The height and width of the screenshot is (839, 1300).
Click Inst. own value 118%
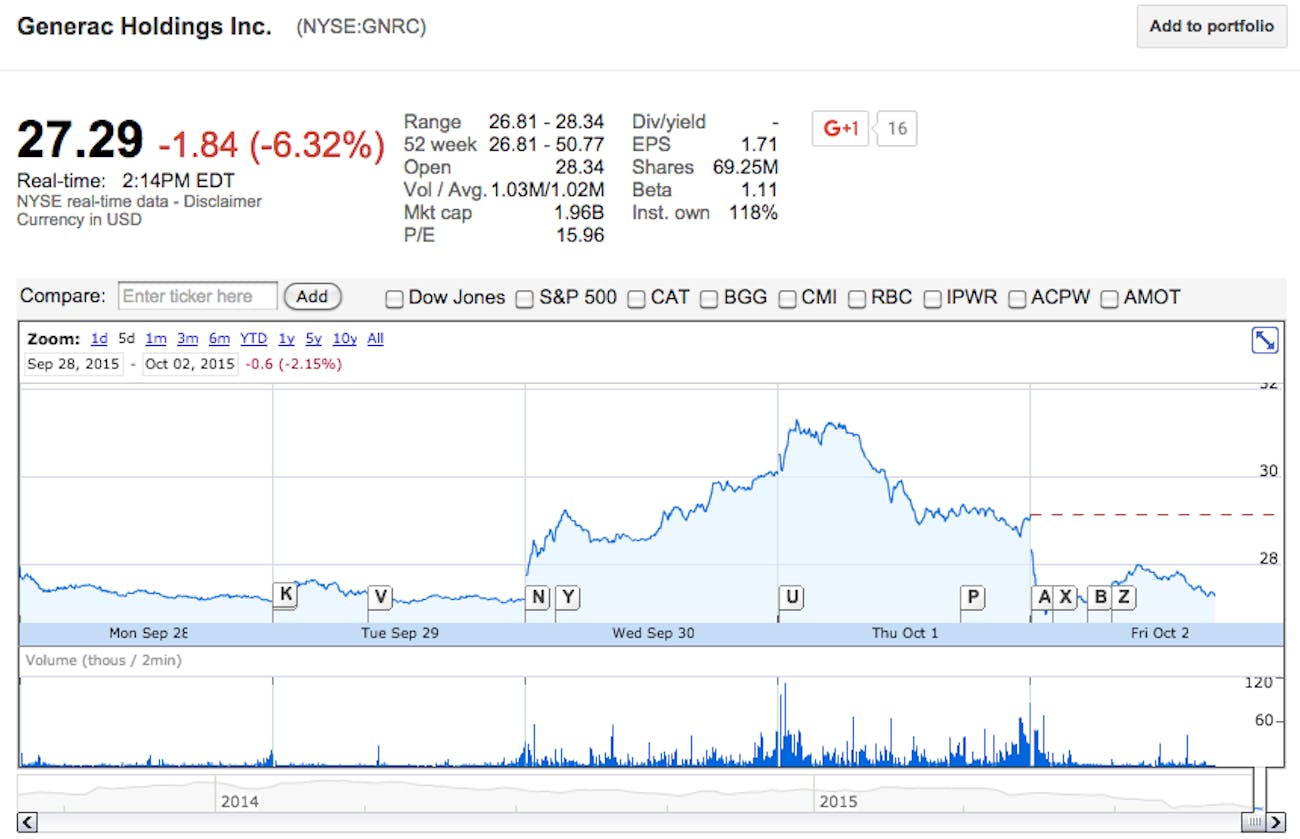click(755, 213)
